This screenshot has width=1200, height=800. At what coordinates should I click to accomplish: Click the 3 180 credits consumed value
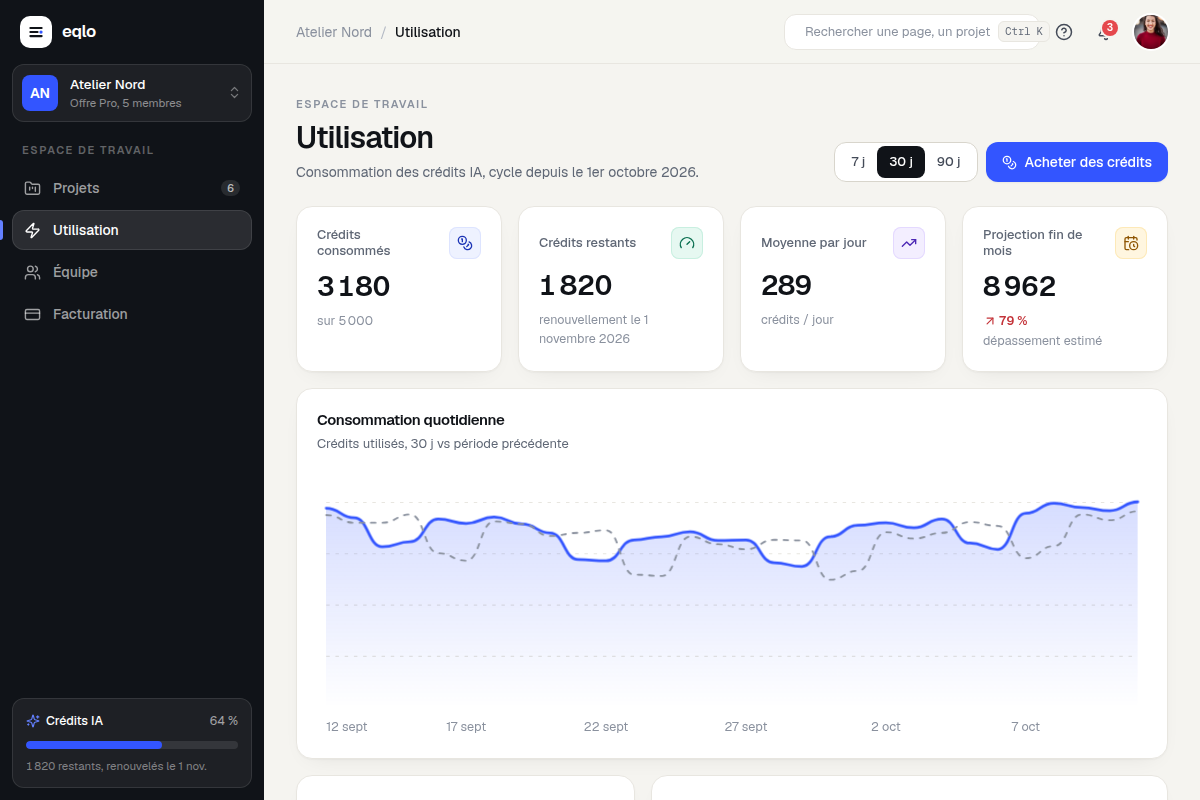[354, 286]
